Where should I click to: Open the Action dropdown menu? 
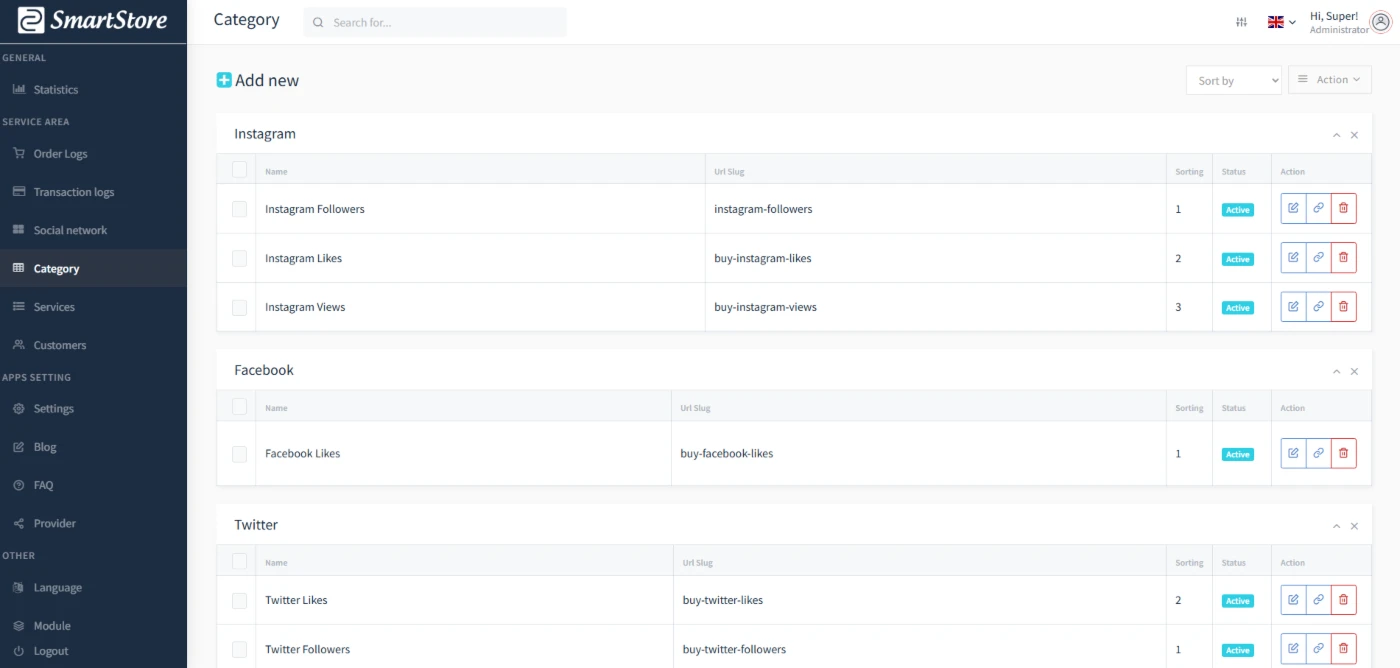pos(1329,80)
